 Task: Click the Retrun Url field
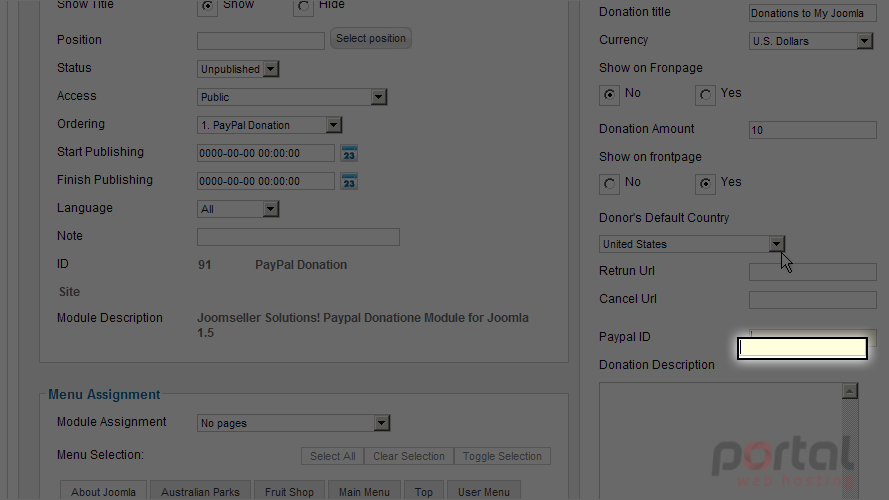click(x=812, y=272)
